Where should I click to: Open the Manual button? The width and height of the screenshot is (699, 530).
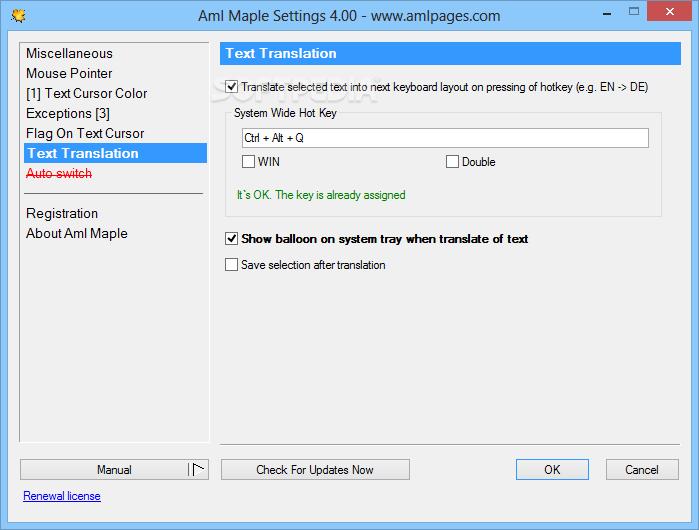(x=114, y=470)
